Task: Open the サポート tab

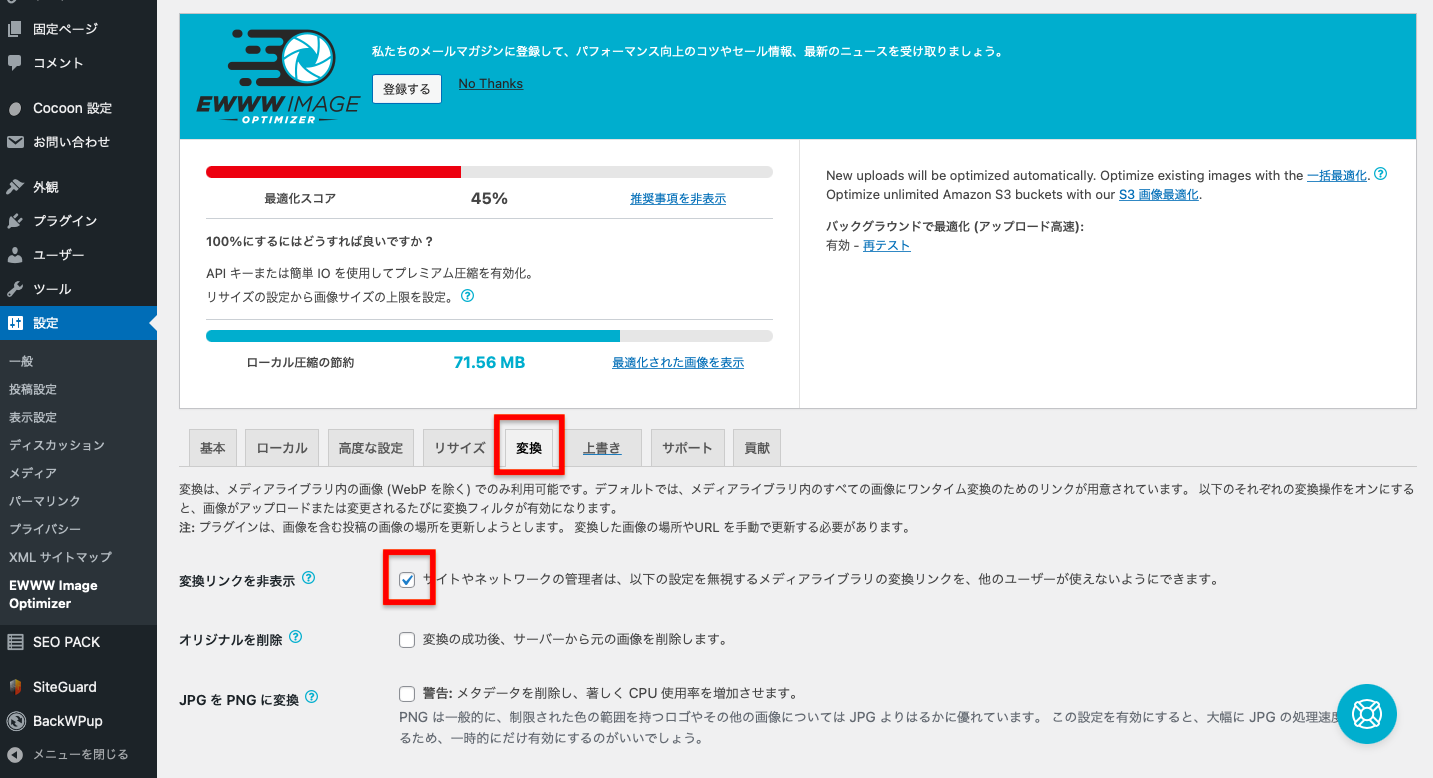Action: point(687,448)
